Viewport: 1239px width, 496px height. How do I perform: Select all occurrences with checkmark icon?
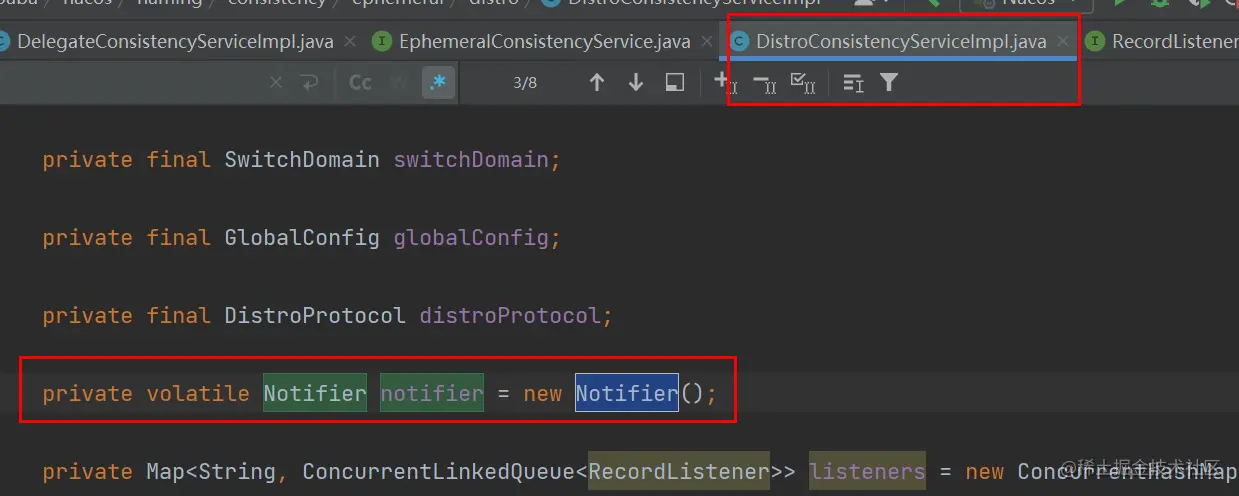803,83
